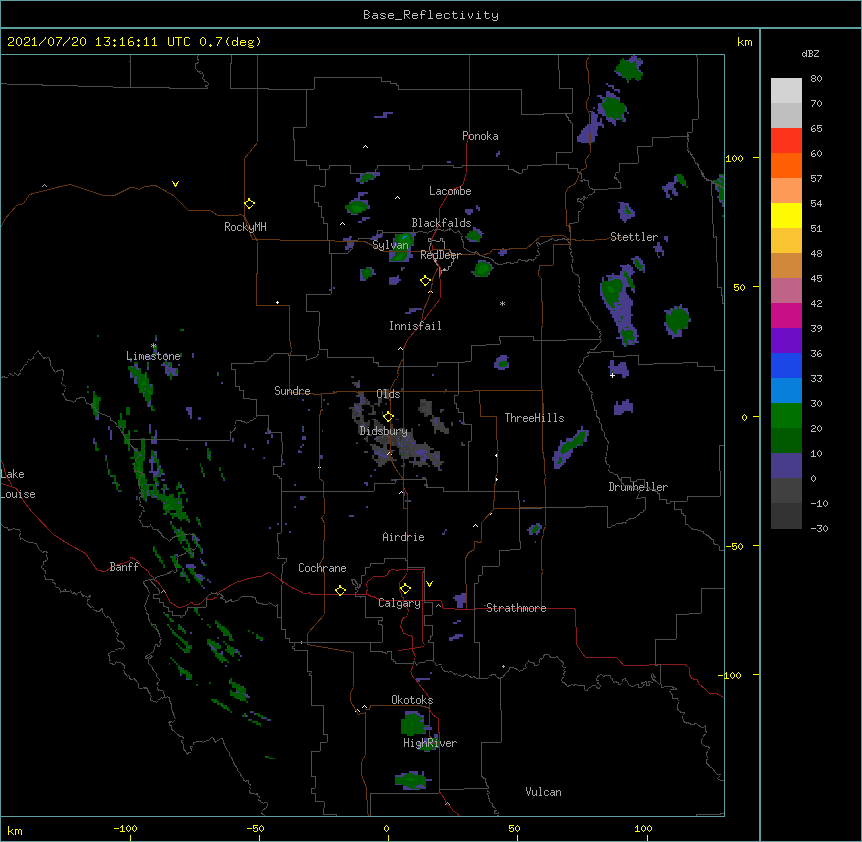The height and width of the screenshot is (842, 862).
Task: Click the red 65-60 dBZ legend swatch
Action: point(786,140)
